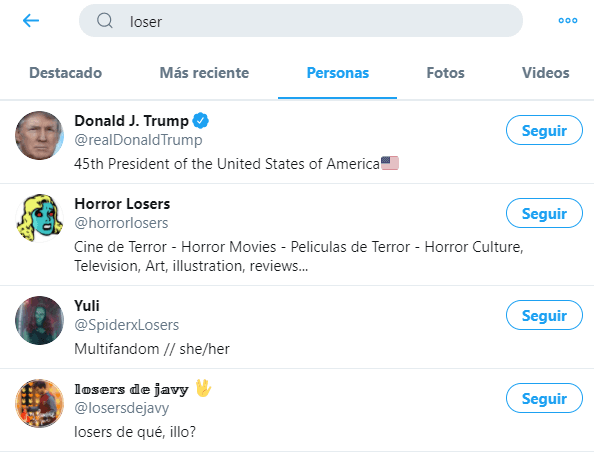Open the @SpiderxLosers handle link
The width and height of the screenshot is (594, 462).
[x=127, y=325]
